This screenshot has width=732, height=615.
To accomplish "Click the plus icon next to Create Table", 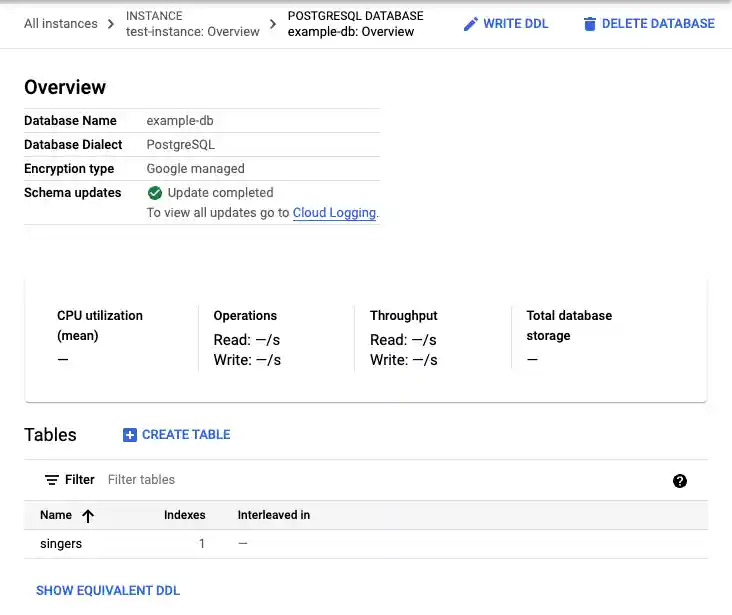I will [x=130, y=435].
